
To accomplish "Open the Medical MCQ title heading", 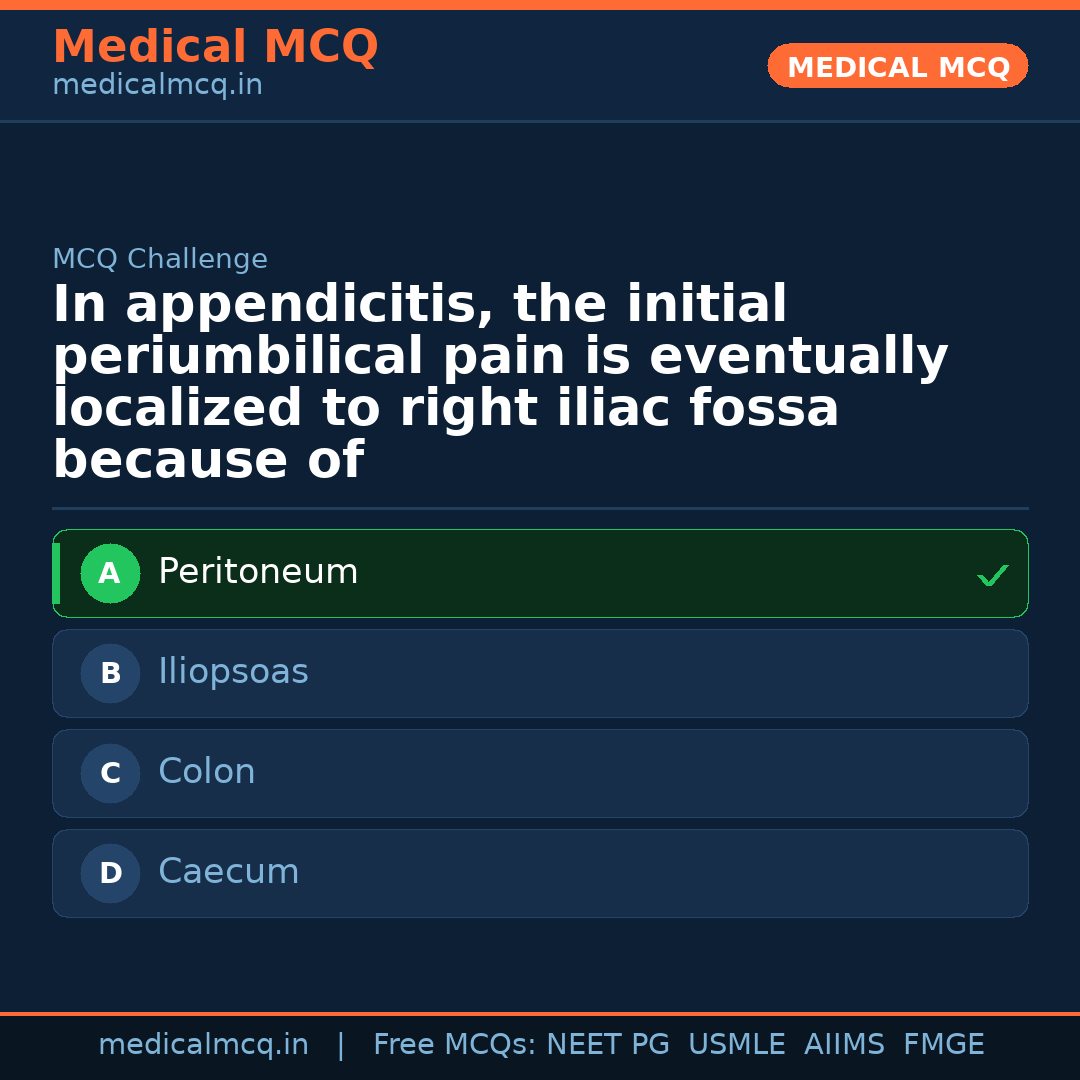I will pyautogui.click(x=215, y=47).
